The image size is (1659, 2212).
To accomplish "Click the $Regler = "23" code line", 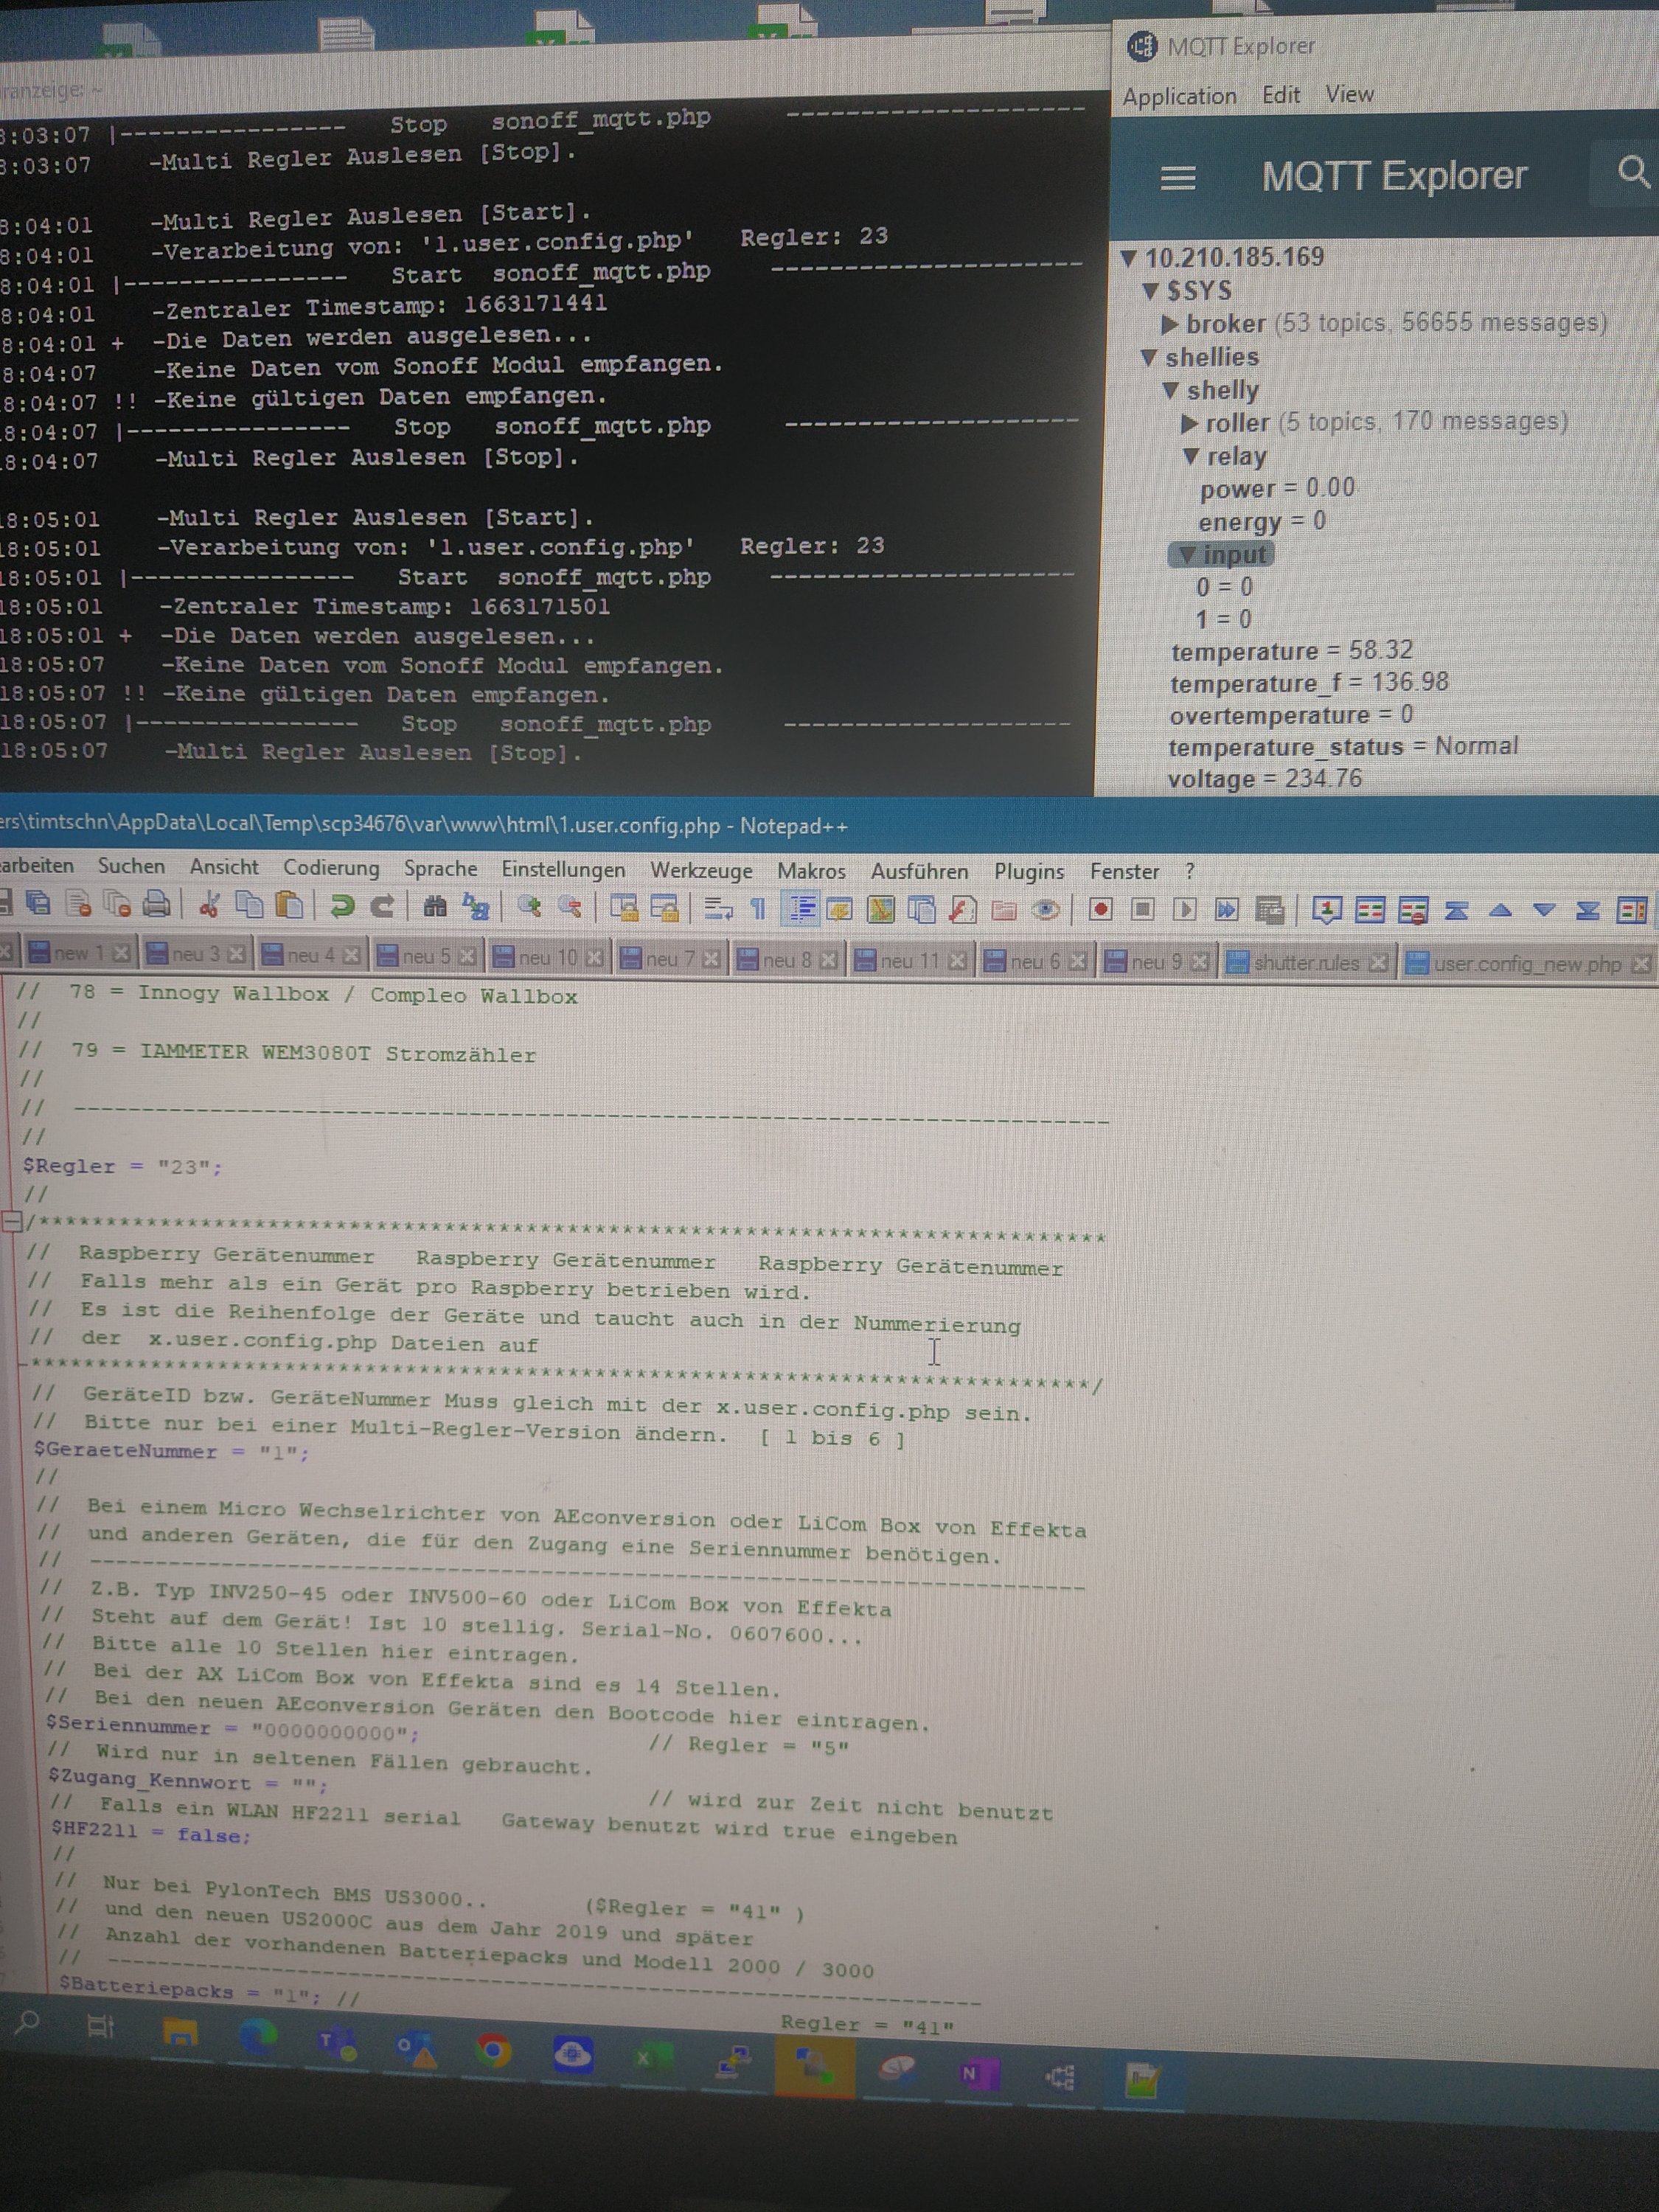I will tap(122, 1166).
